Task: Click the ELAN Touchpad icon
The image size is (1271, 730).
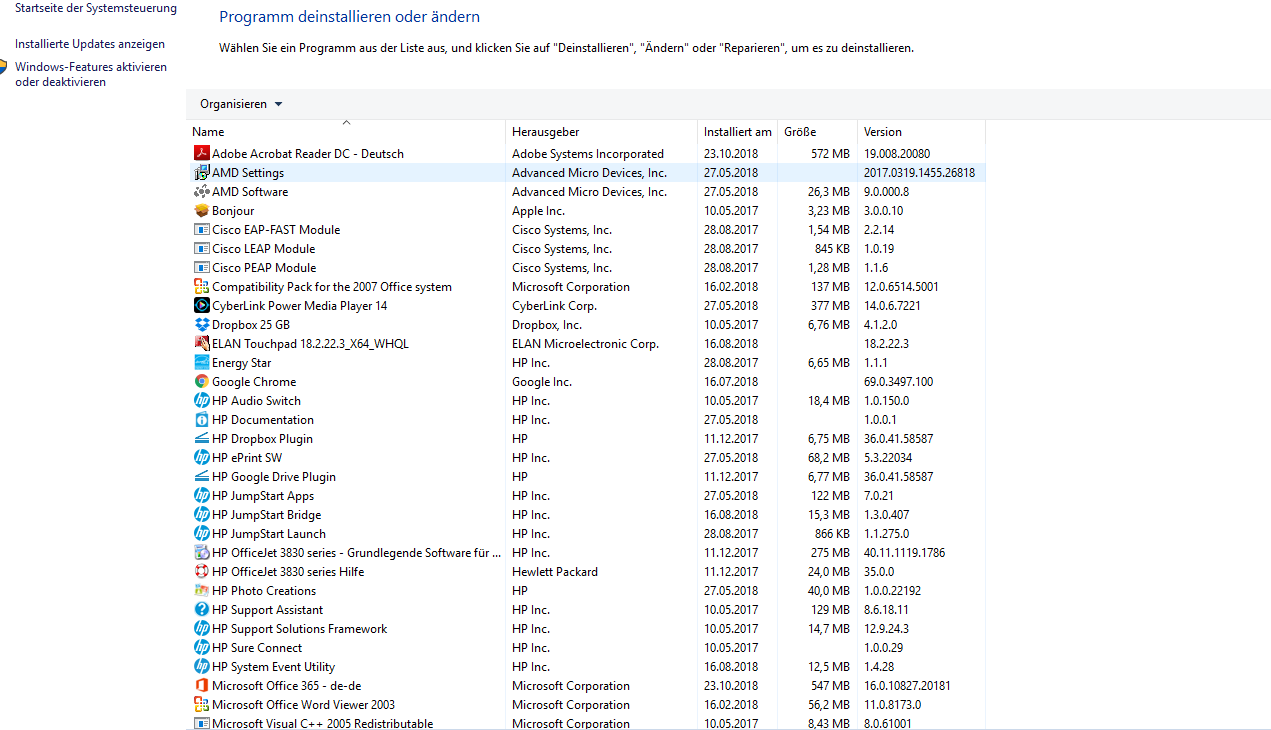Action: click(201, 344)
